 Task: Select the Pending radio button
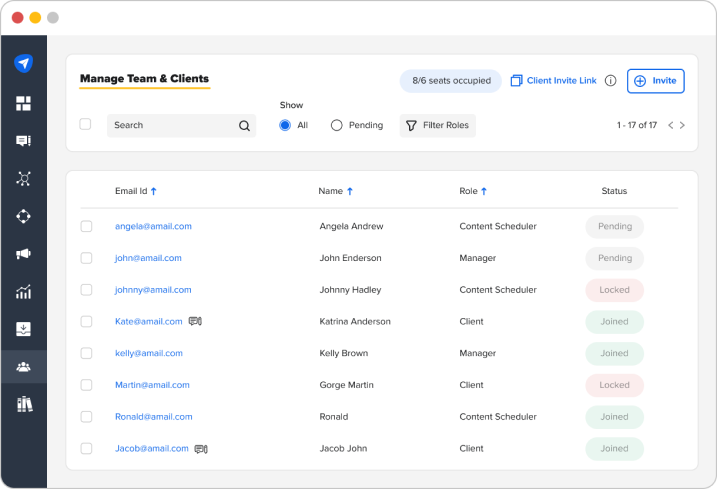337,125
